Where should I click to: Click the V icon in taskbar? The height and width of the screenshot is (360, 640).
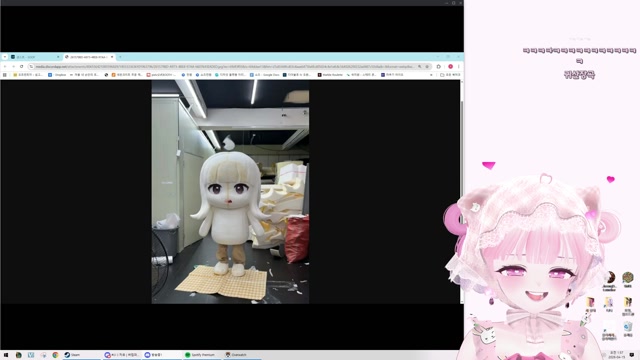click(31, 355)
